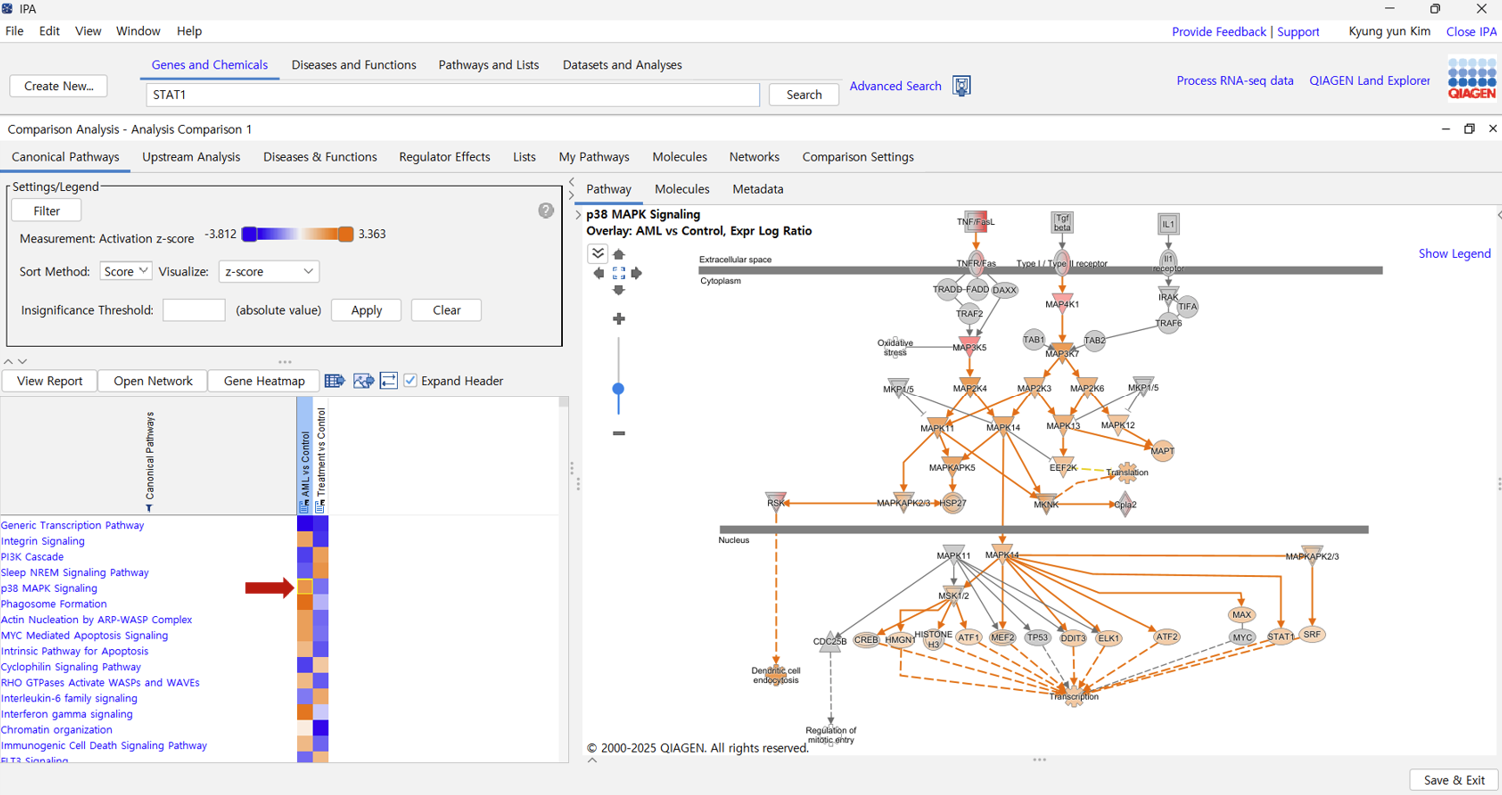1502x795 pixels.
Task: Select the HSP27 node
Action: pyautogui.click(x=953, y=504)
